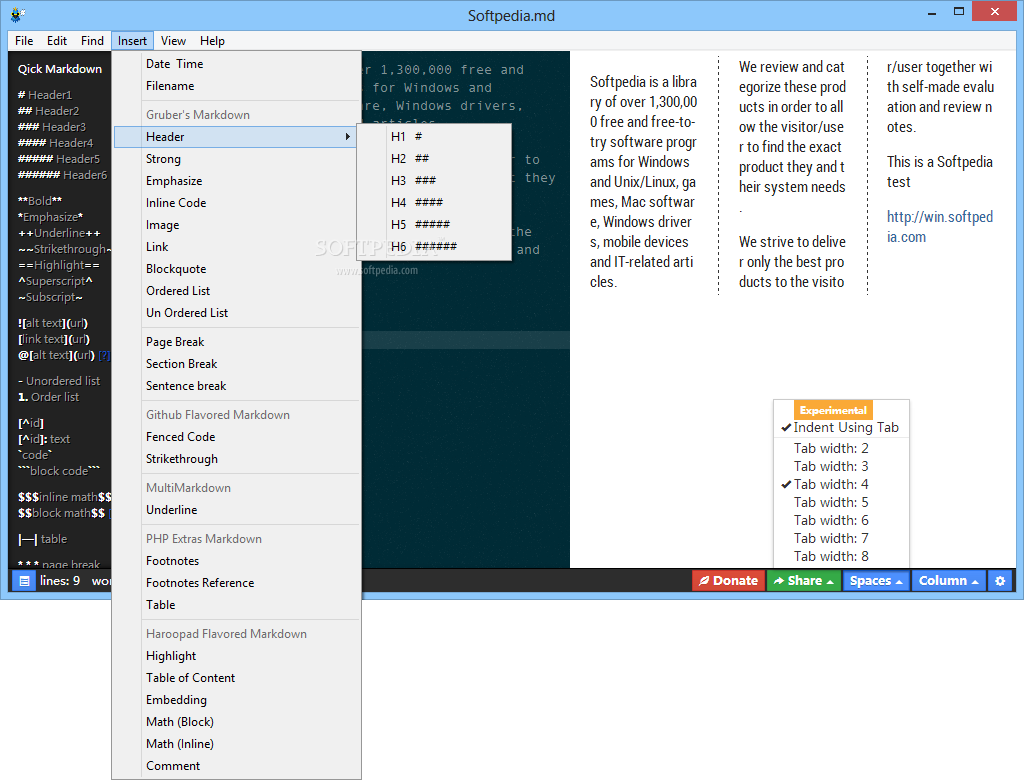Viewport: 1024px width, 780px height.
Task: Insert Math (Block)
Action: point(236,722)
